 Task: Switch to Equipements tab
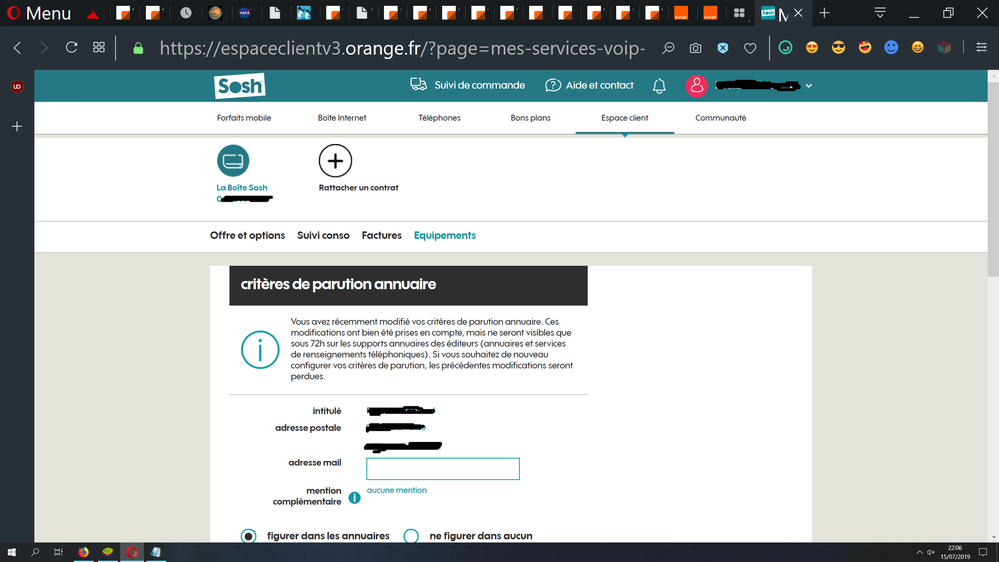[445, 235]
